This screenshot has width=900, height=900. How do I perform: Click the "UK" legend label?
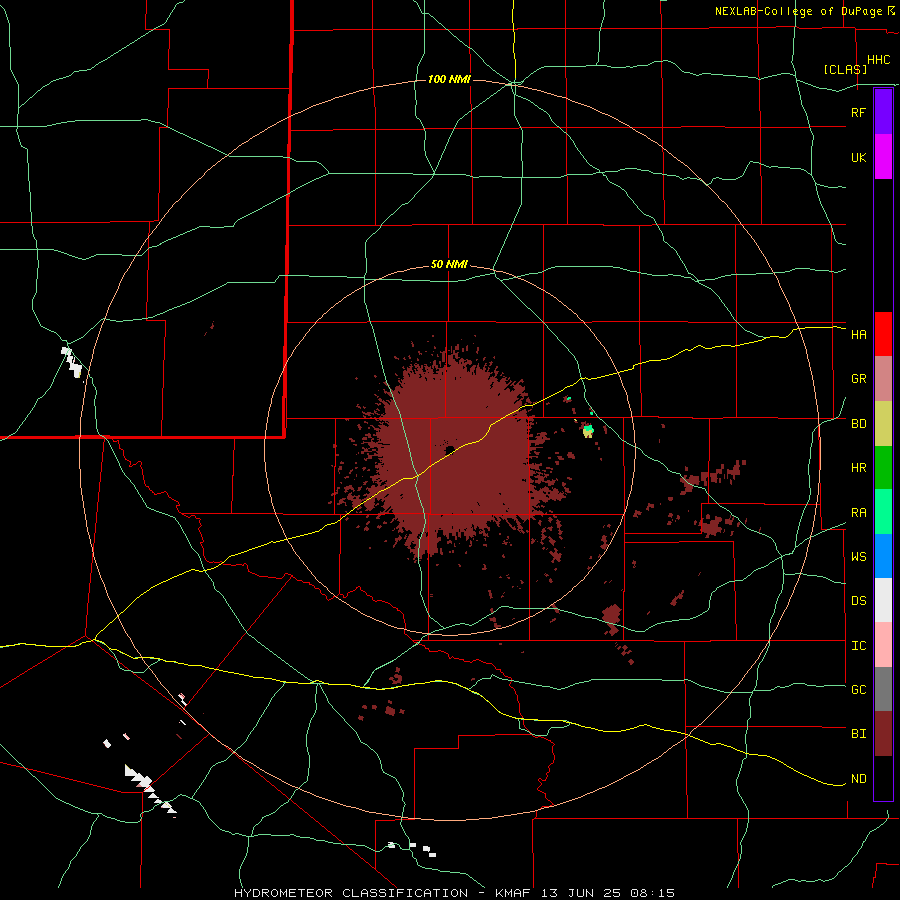(859, 157)
